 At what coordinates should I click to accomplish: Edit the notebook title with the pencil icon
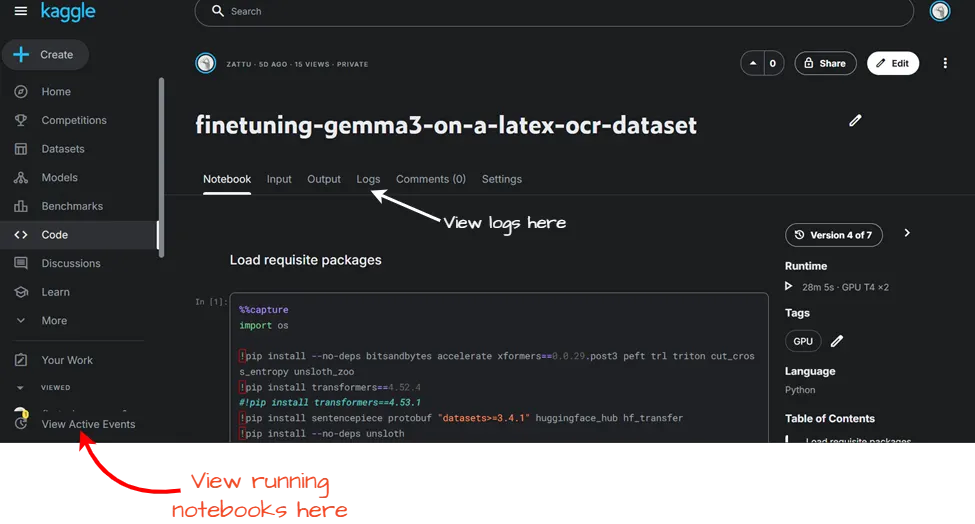856,121
